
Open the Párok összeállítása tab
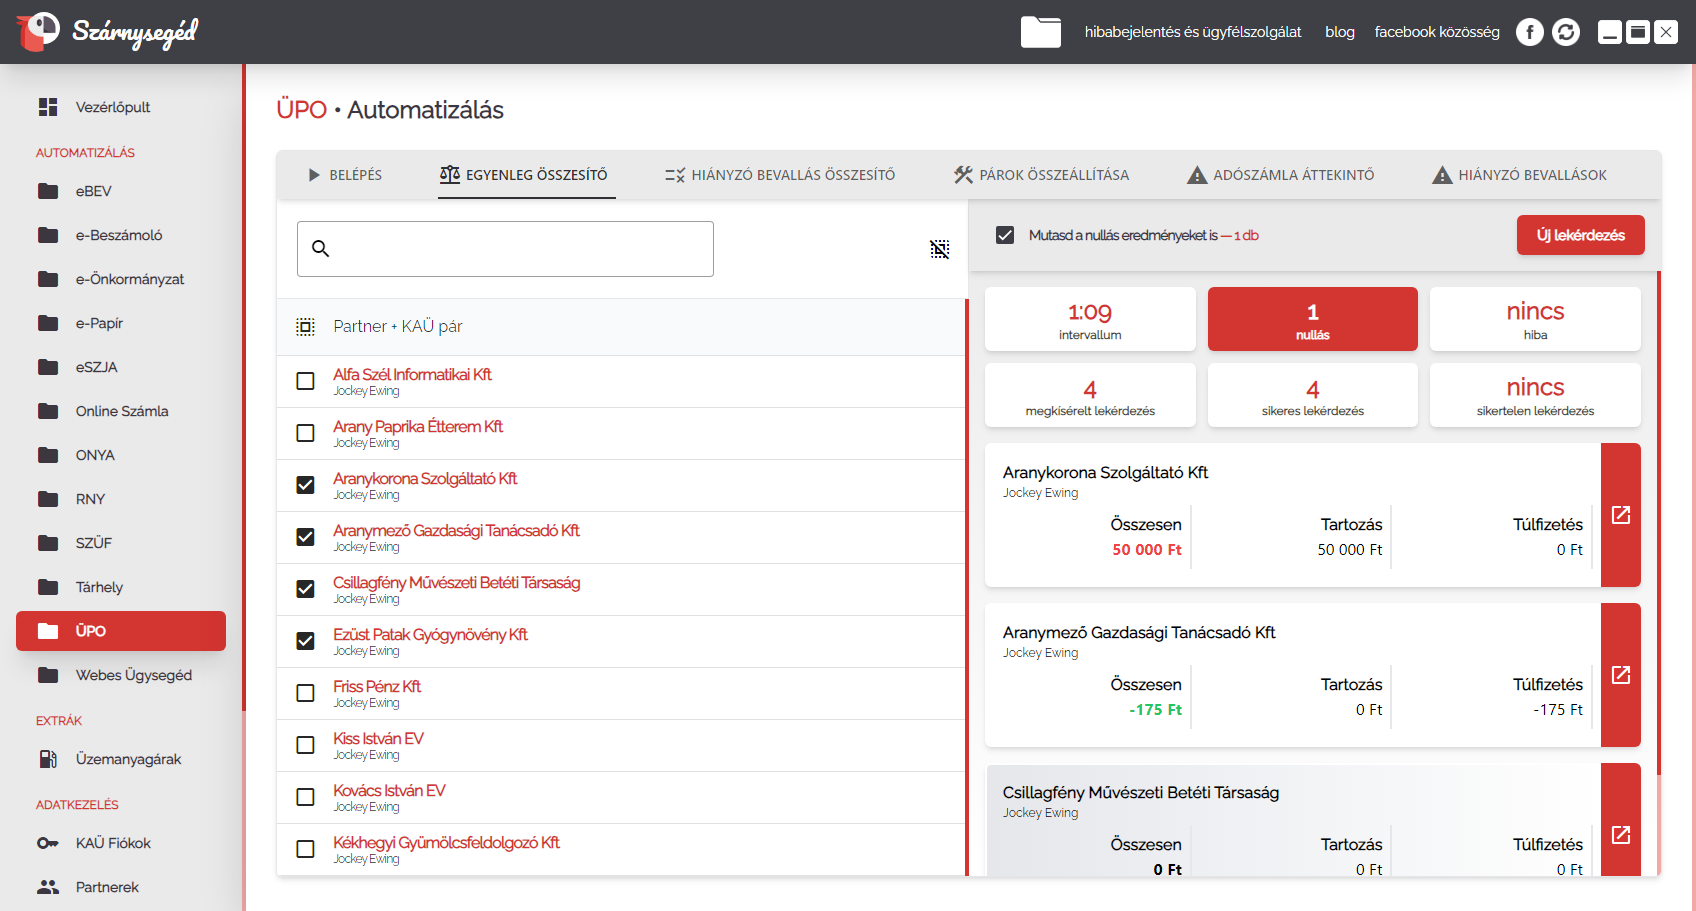[1041, 175]
